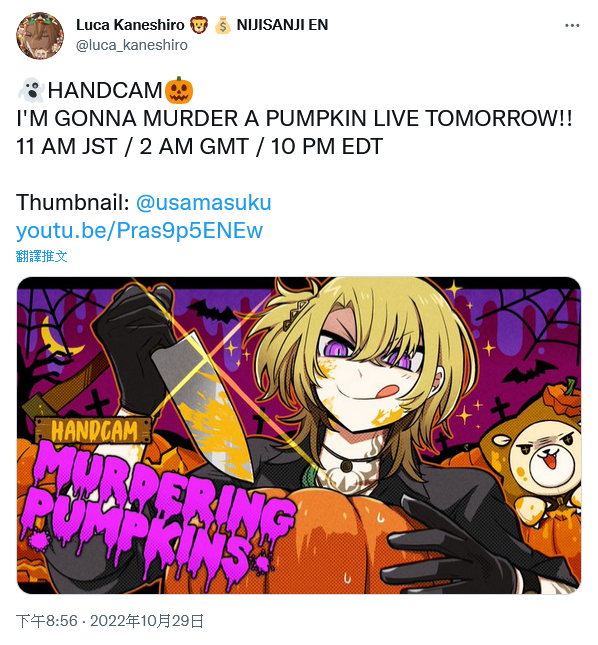This screenshot has height=645, width=598.
Task: Open the youtu.be/Pras9p5ENEw link
Action: (x=139, y=230)
